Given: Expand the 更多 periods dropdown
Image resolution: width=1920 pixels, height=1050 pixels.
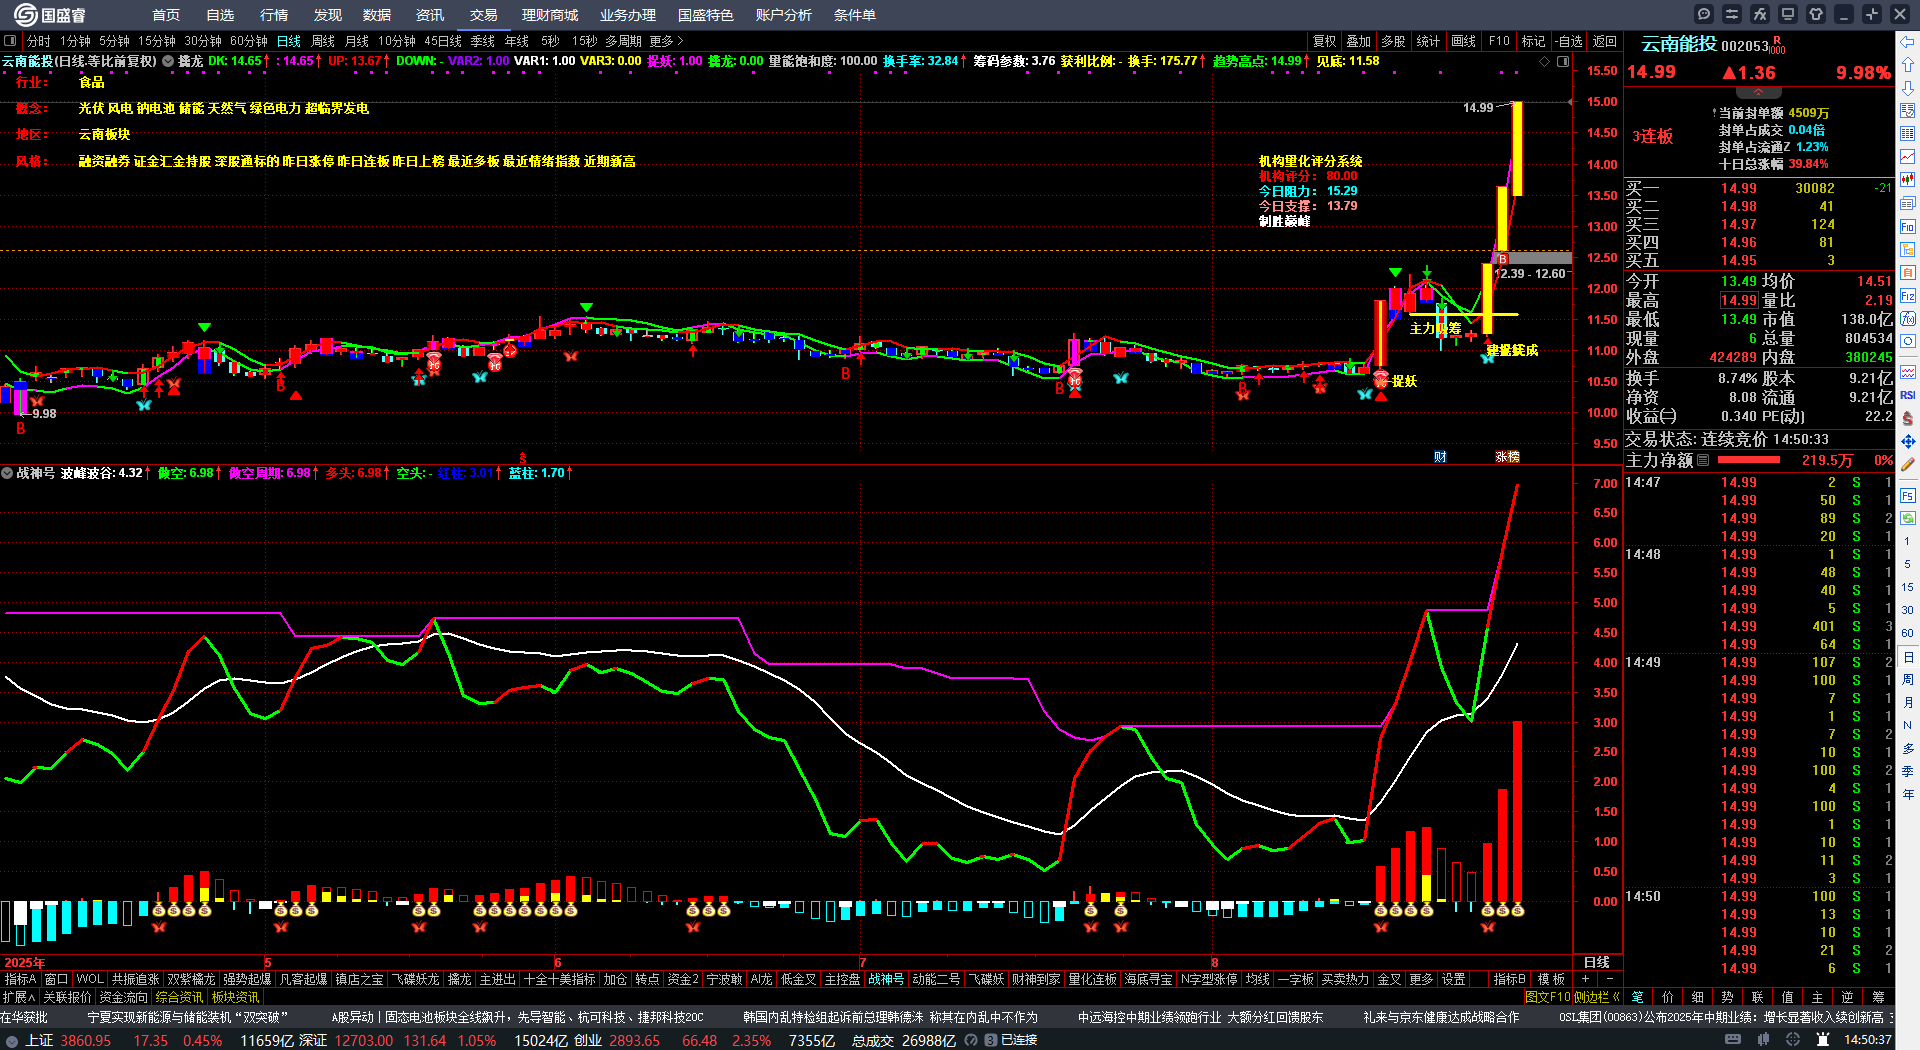Looking at the screenshot, I should click(x=666, y=41).
